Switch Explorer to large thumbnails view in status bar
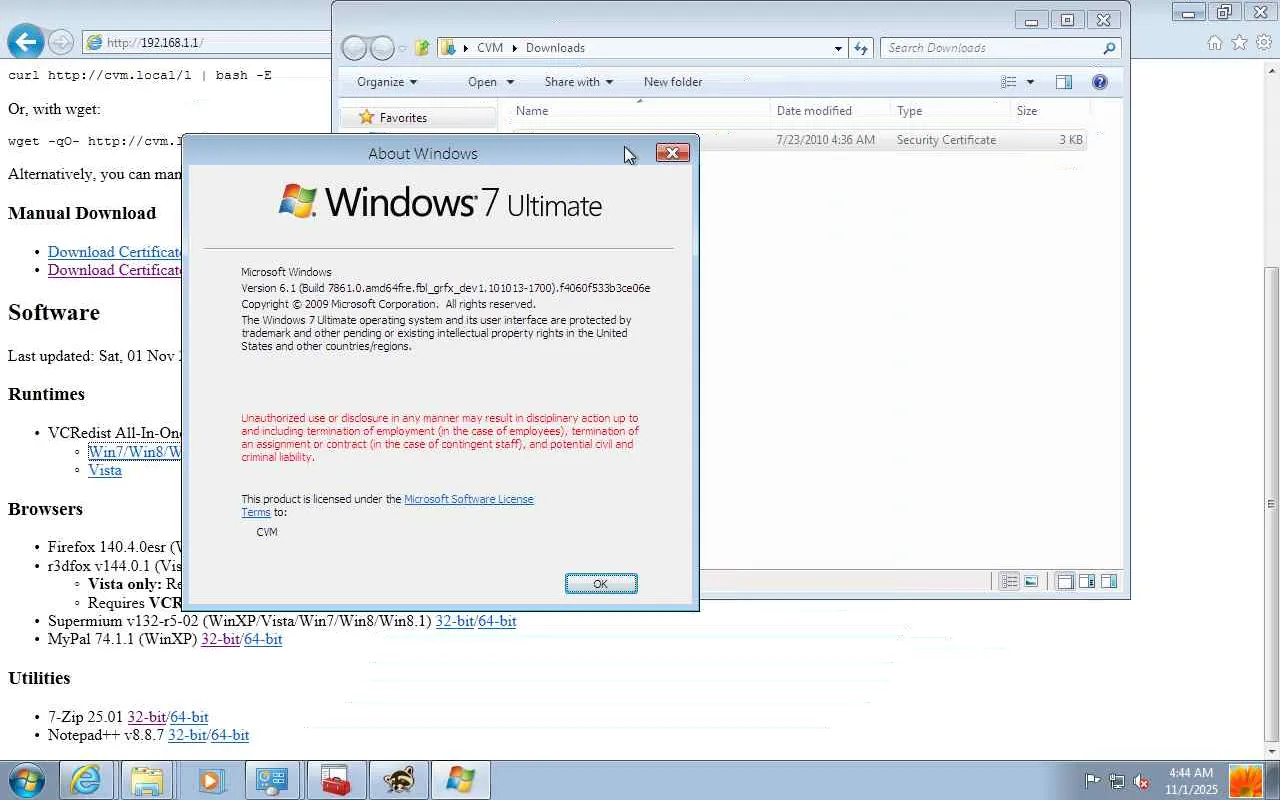The image size is (1280, 800). coord(1031,581)
